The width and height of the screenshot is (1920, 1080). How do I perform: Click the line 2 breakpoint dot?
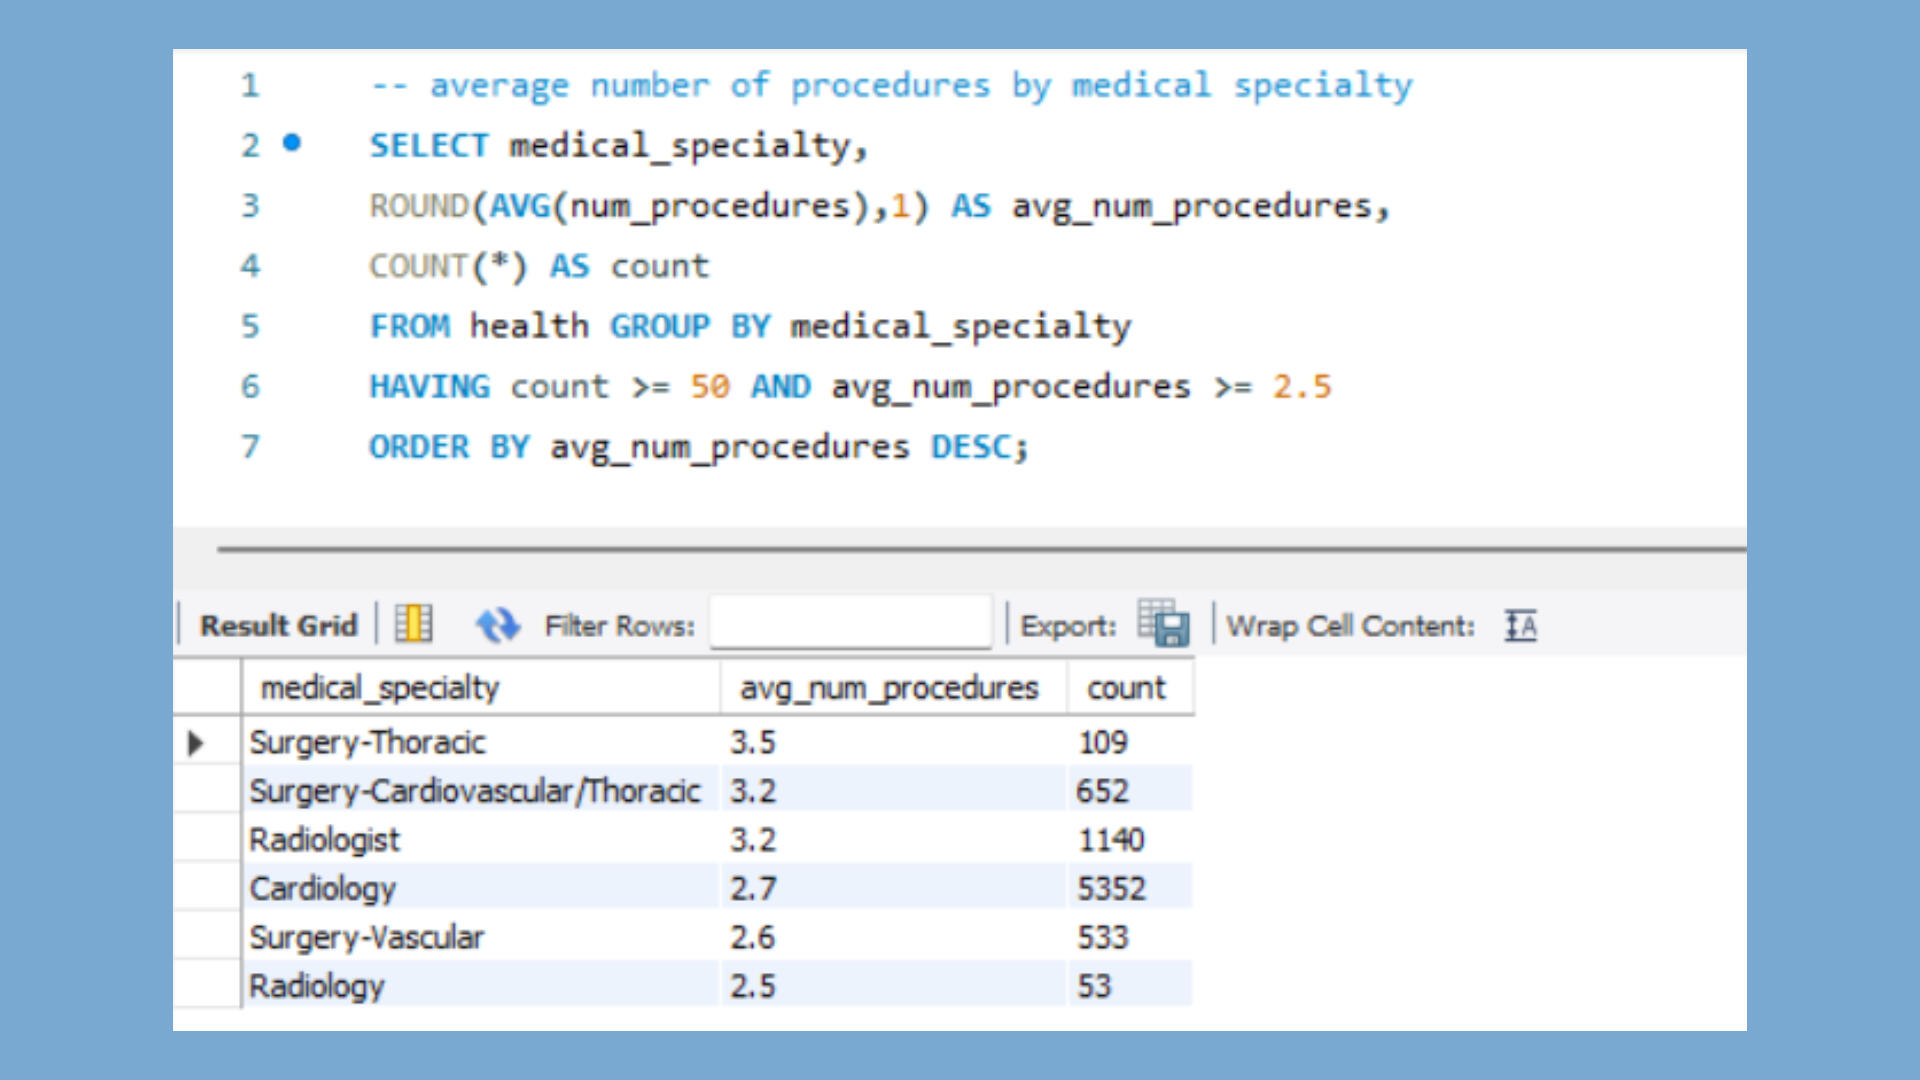coord(292,143)
